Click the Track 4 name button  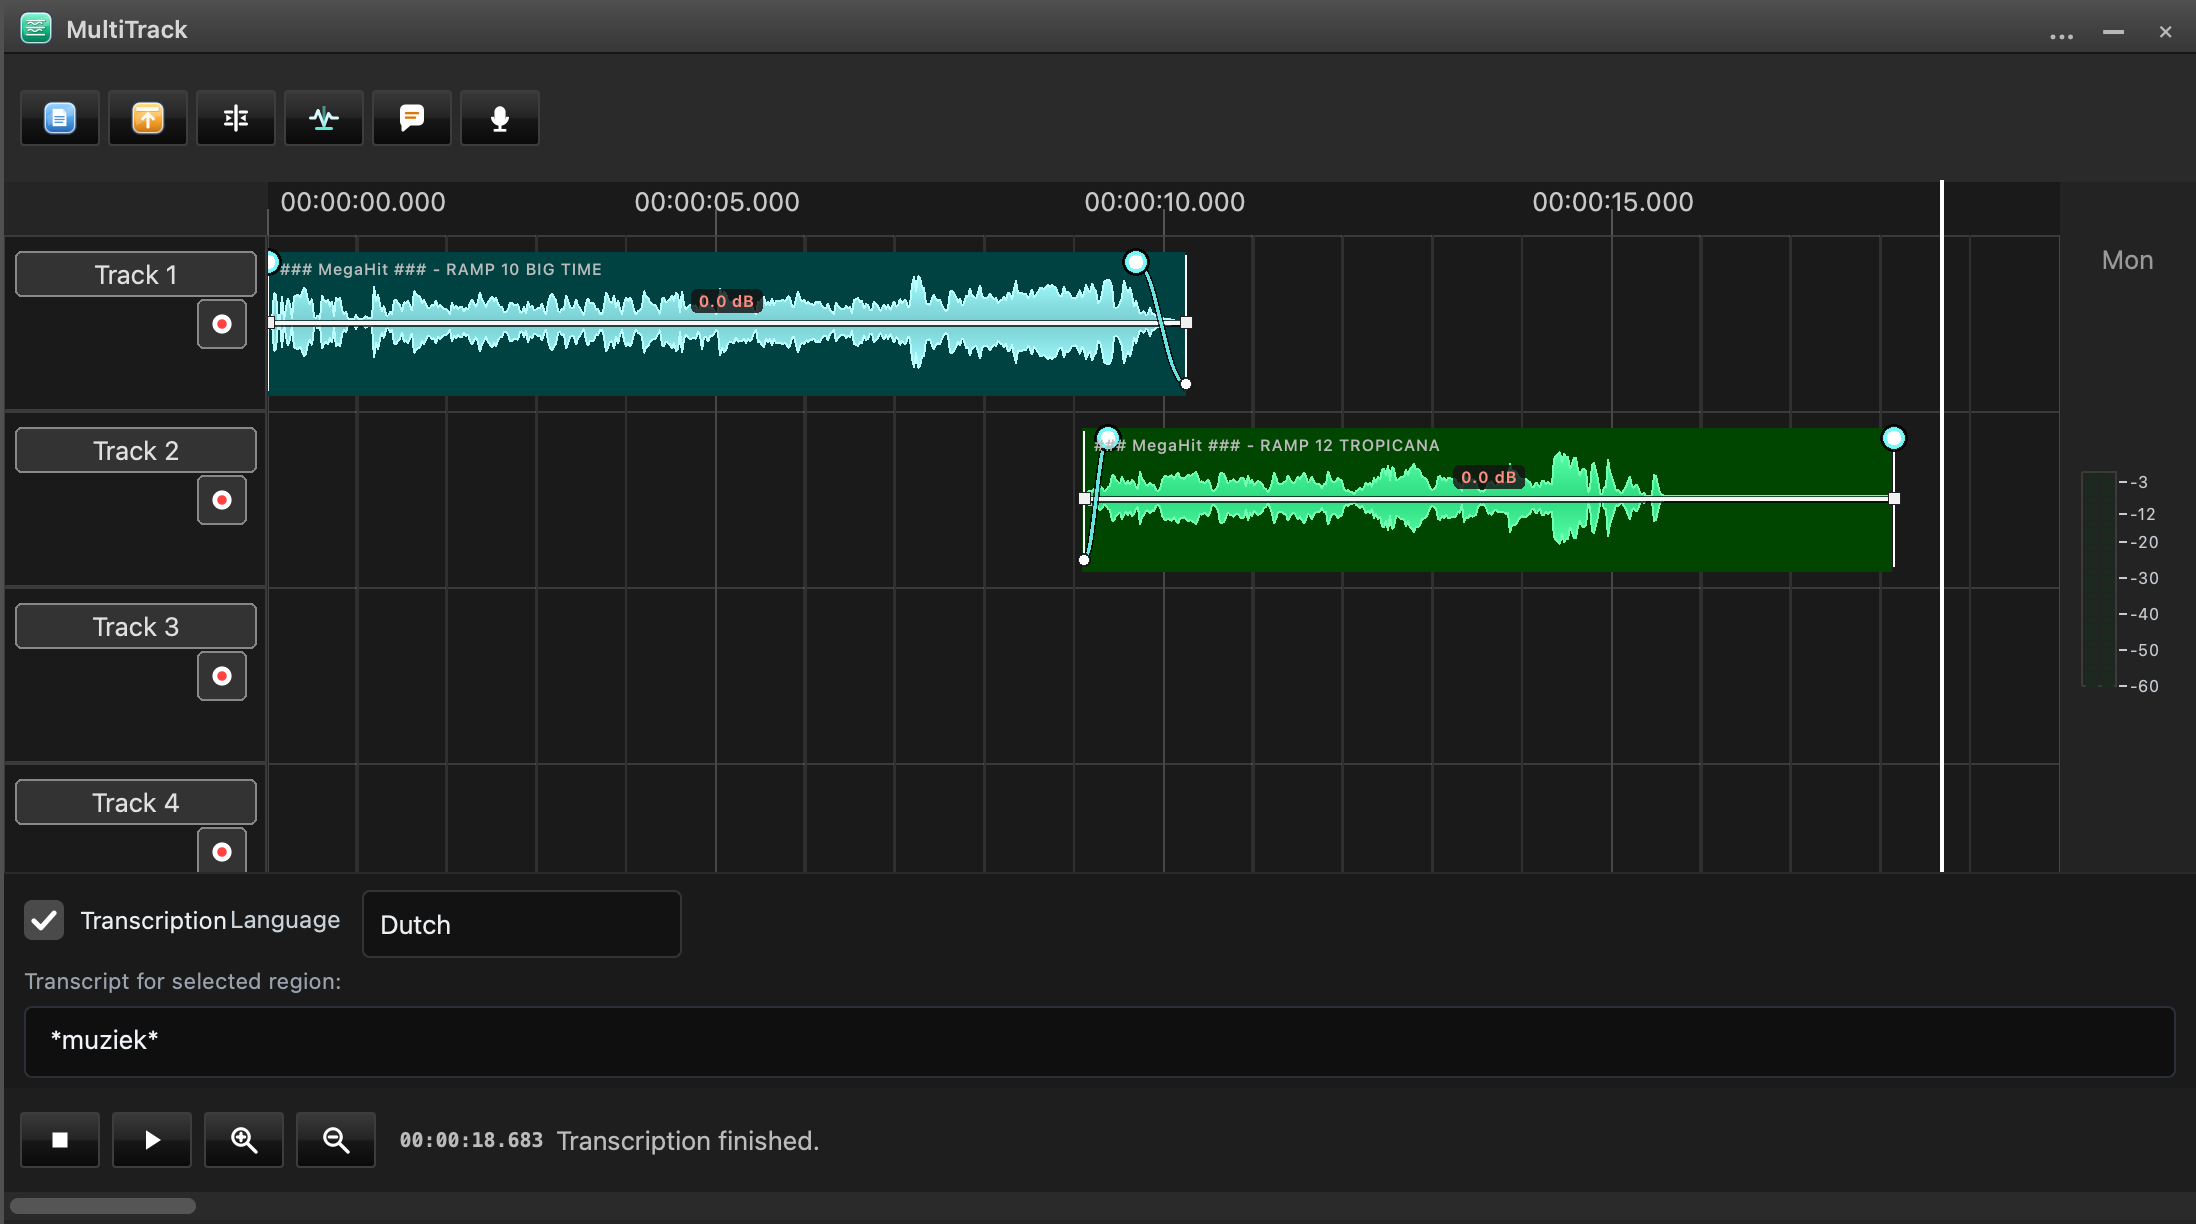coord(136,802)
